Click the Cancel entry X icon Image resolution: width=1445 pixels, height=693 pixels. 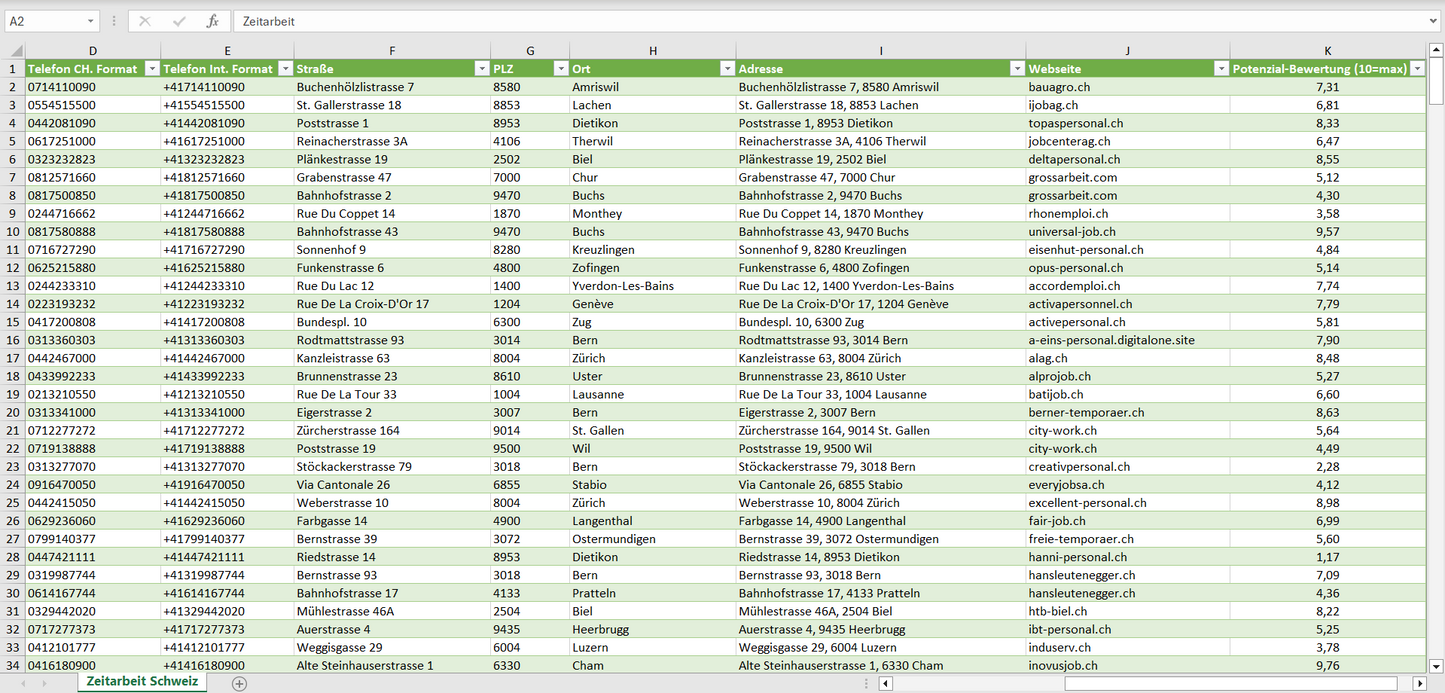[145, 21]
